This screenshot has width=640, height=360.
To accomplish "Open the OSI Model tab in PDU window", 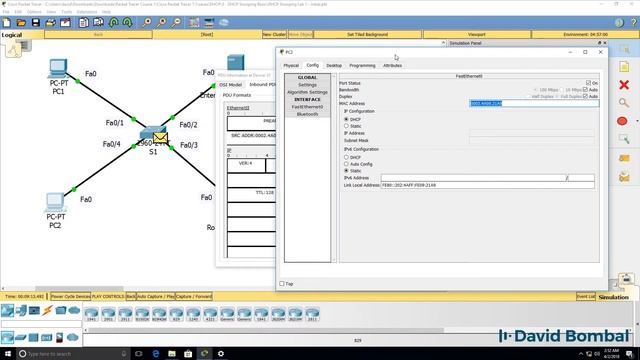I will (x=231, y=85).
